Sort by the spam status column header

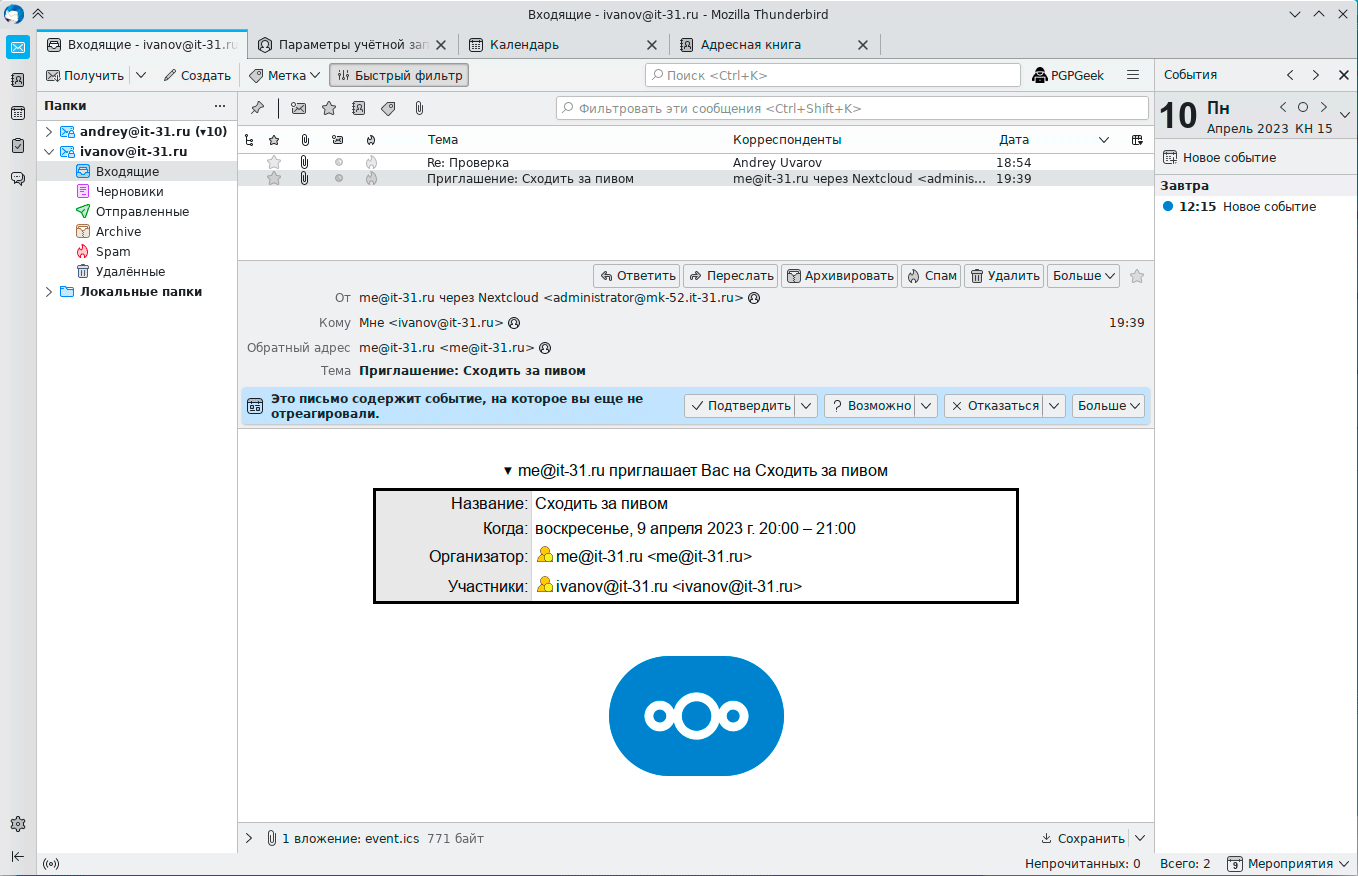point(371,140)
